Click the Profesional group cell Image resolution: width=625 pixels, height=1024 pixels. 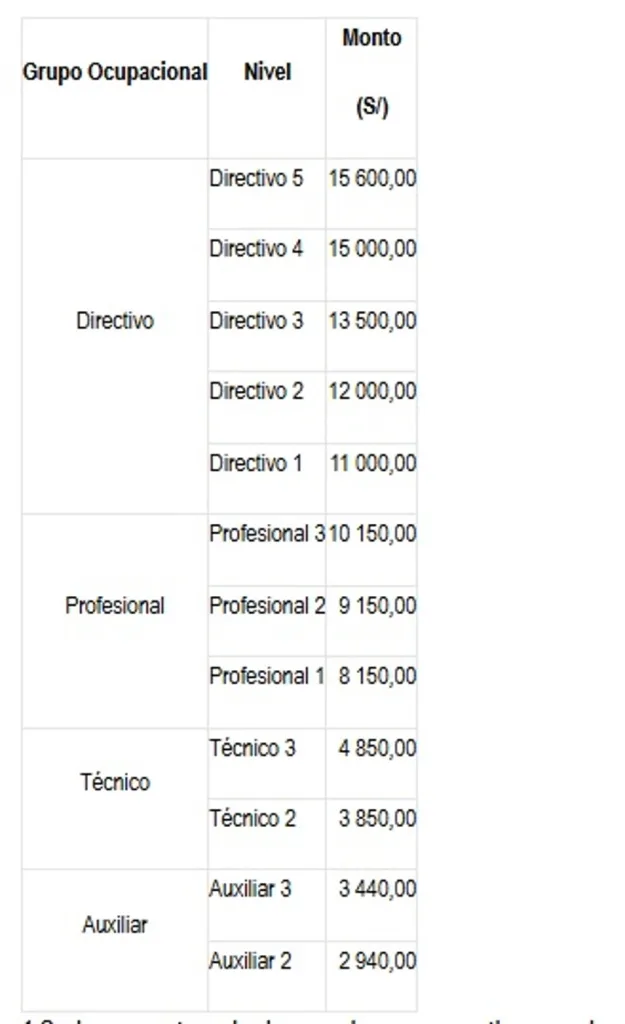[115, 621]
